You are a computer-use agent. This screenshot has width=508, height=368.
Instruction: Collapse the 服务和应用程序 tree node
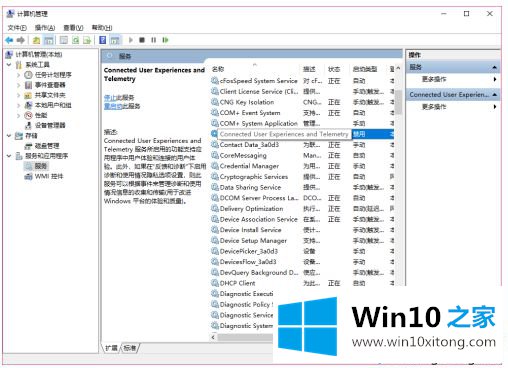click(9, 156)
